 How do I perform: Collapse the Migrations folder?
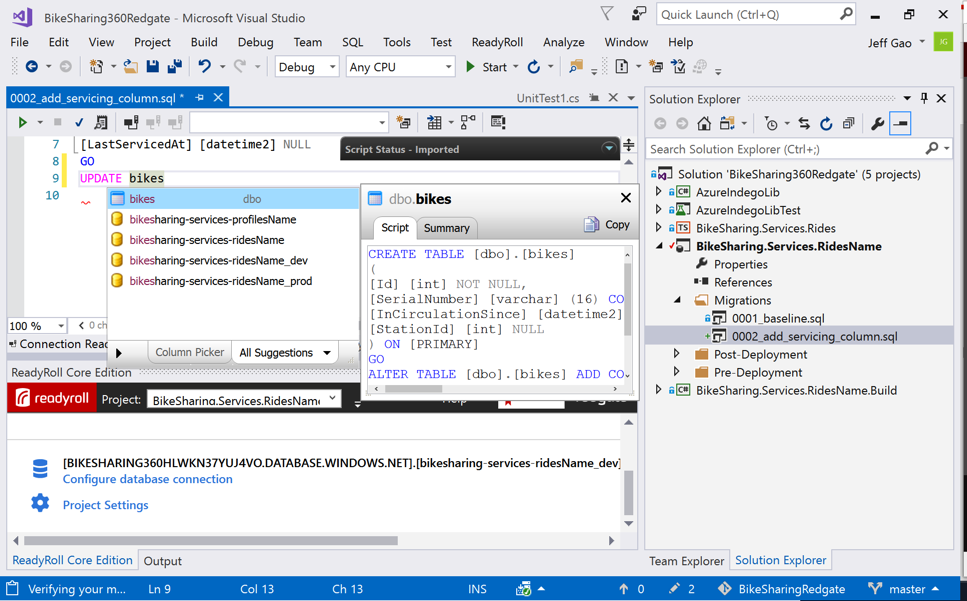click(677, 300)
